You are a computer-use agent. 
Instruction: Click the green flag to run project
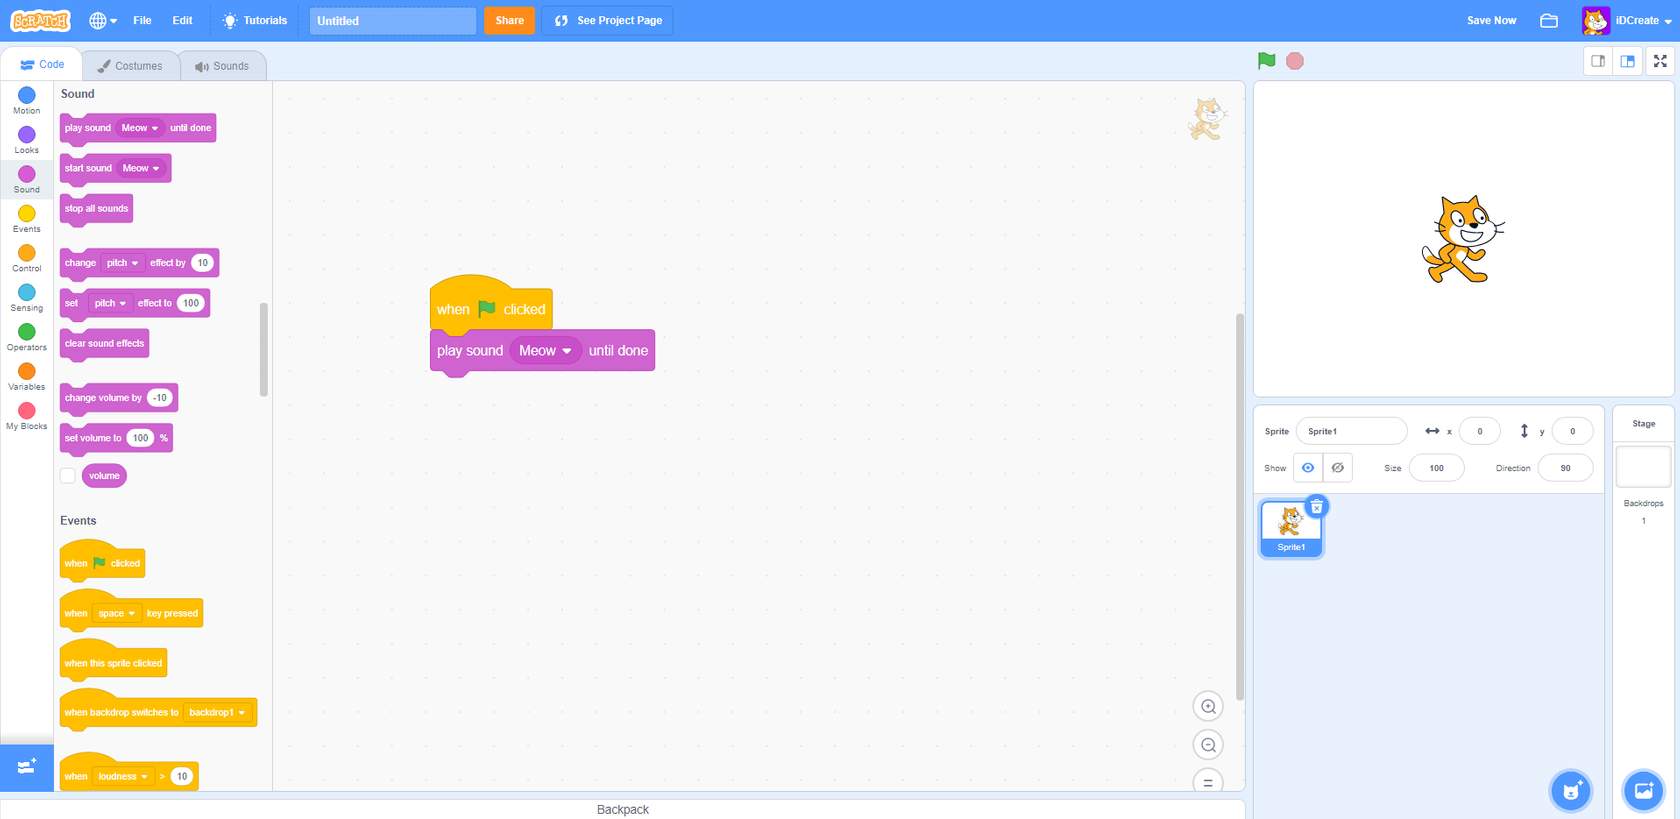[1266, 61]
